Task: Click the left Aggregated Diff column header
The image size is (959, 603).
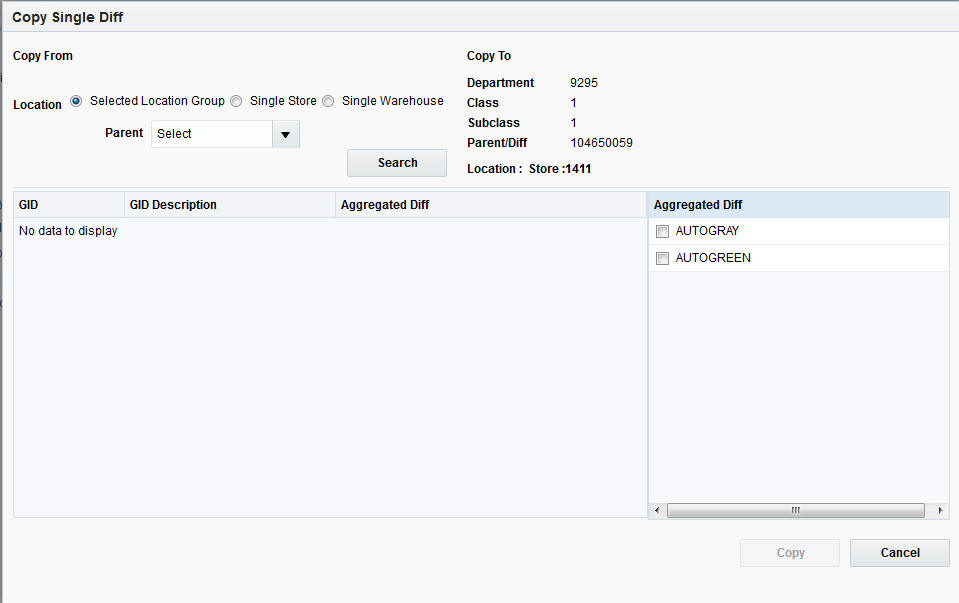Action: pyautogui.click(x=385, y=204)
